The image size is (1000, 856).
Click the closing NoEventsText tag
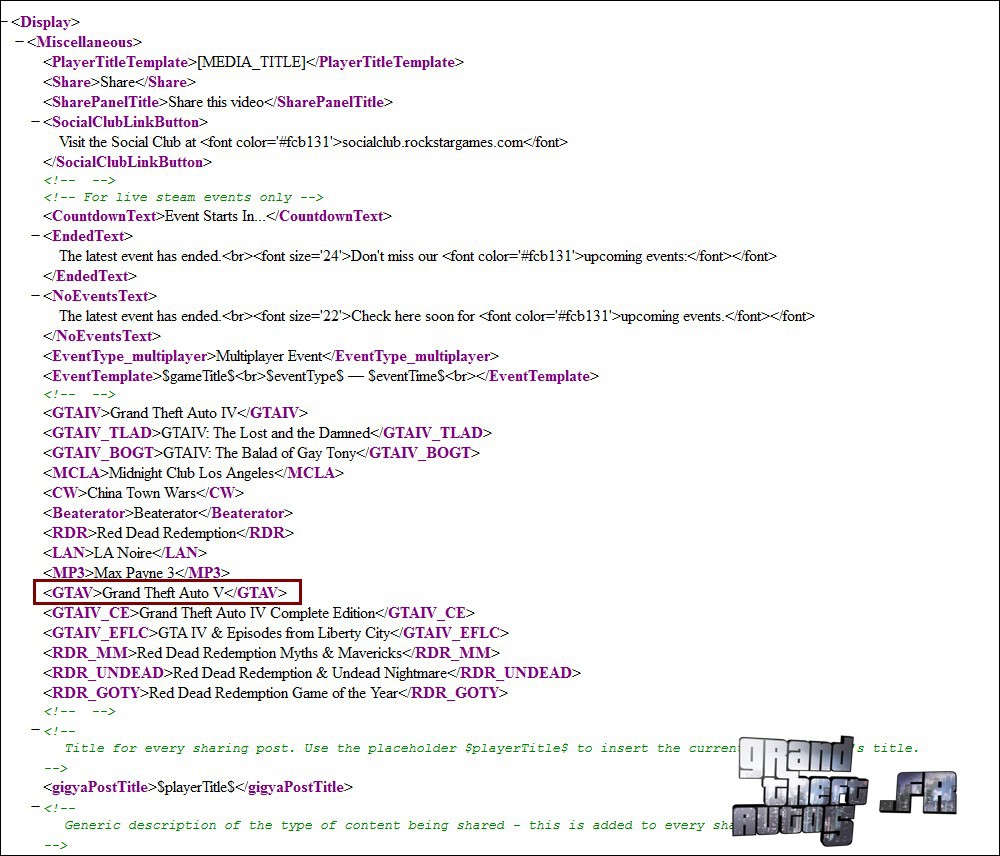(102, 336)
